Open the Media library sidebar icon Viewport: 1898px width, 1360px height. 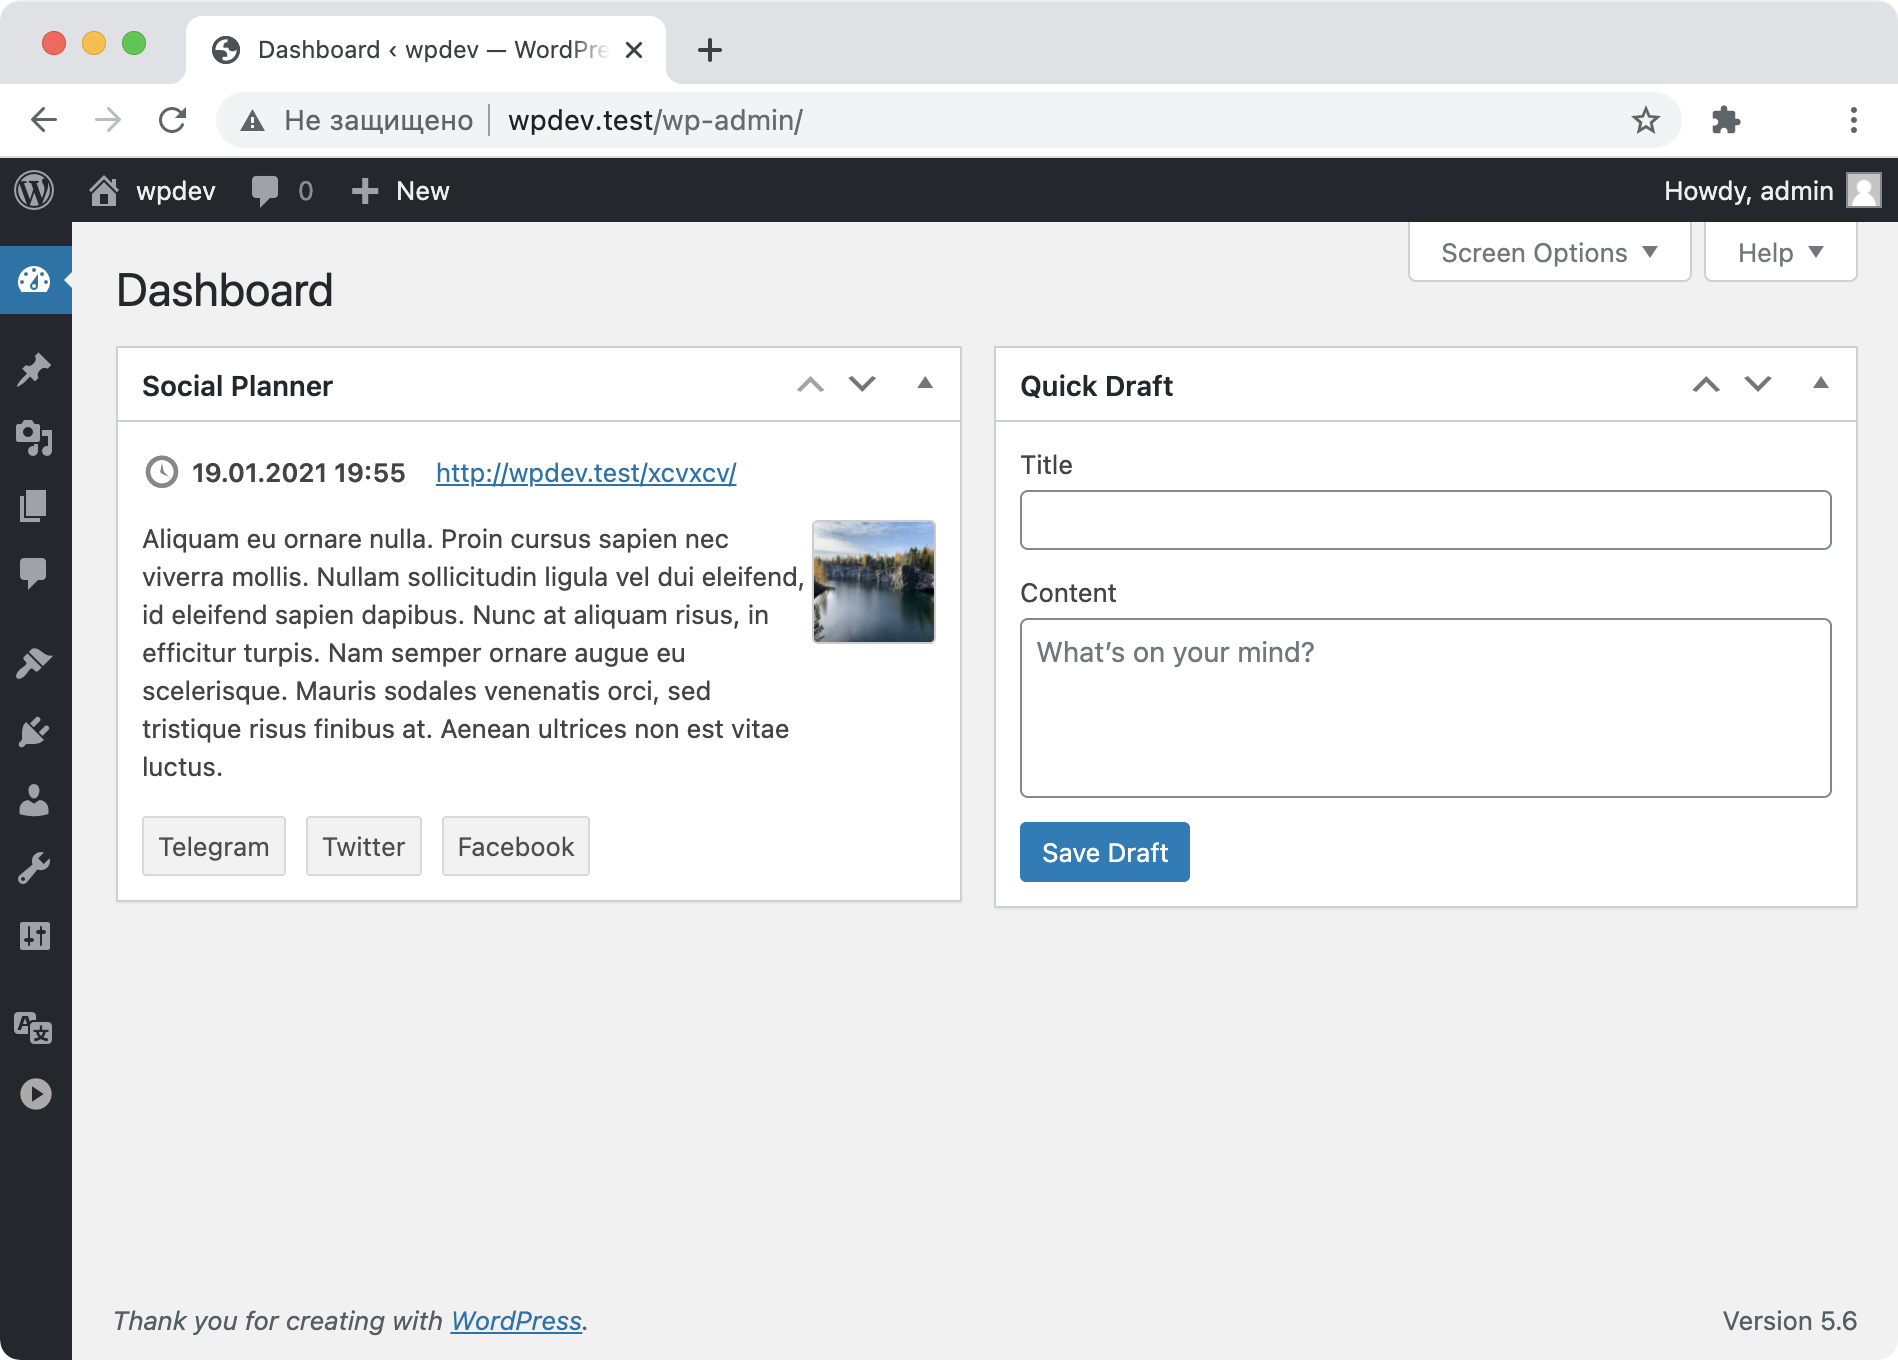pyautogui.click(x=34, y=438)
